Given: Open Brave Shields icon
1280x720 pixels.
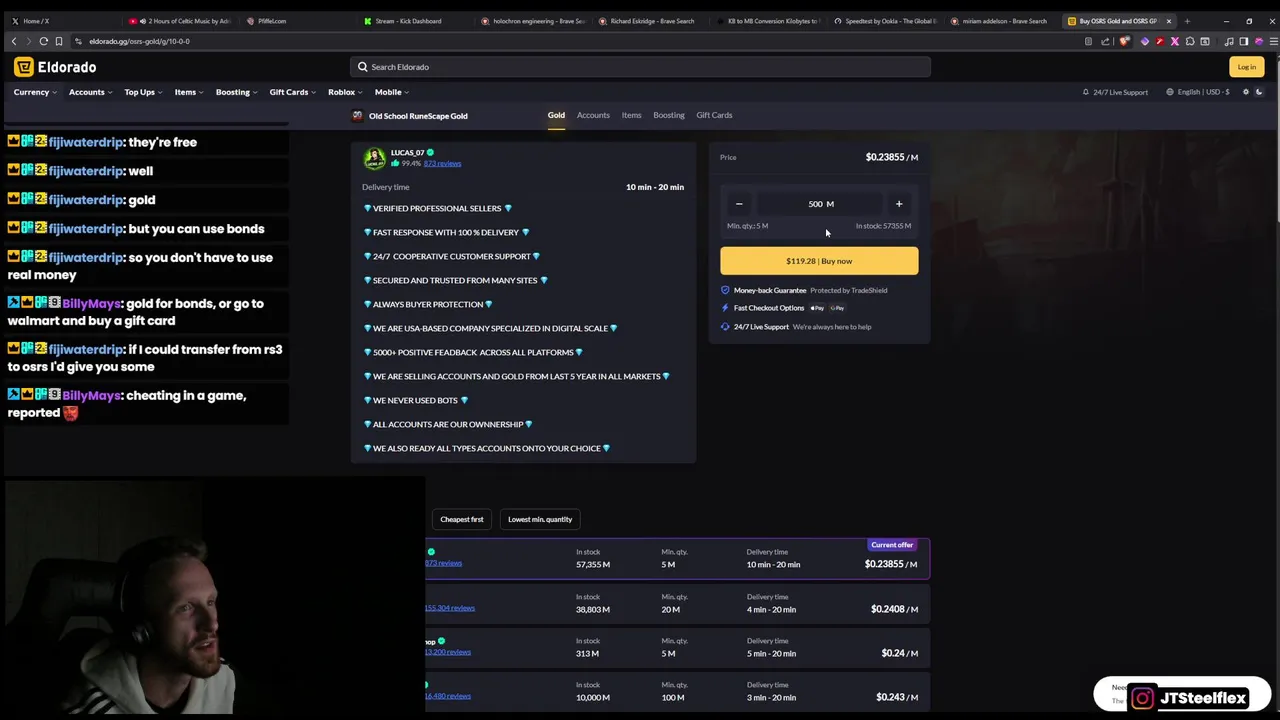Looking at the screenshot, I should click(1124, 41).
